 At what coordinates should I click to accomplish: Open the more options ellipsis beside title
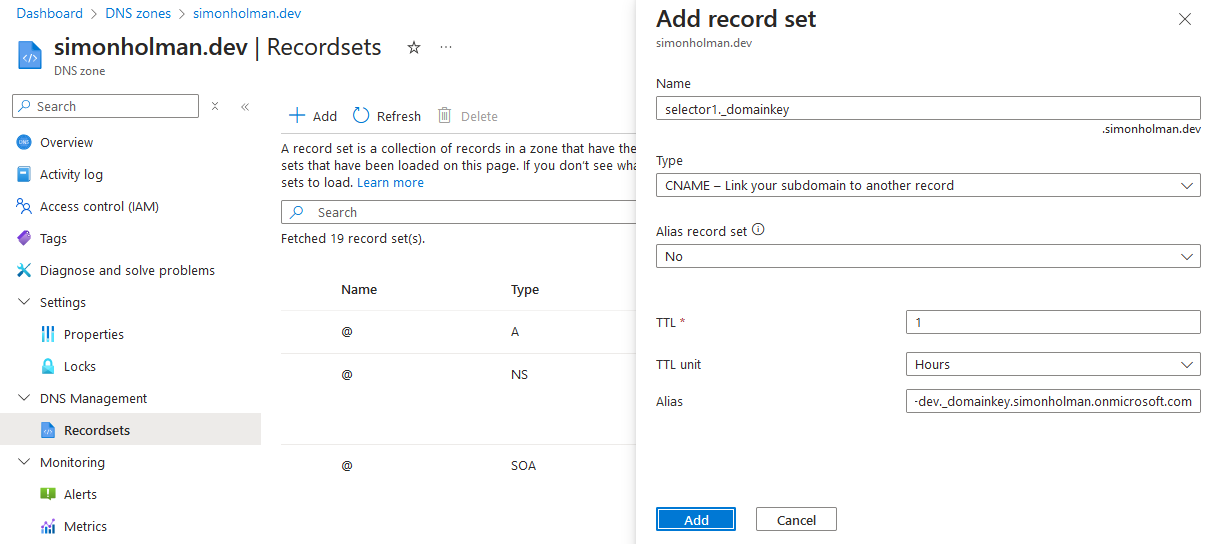(446, 47)
